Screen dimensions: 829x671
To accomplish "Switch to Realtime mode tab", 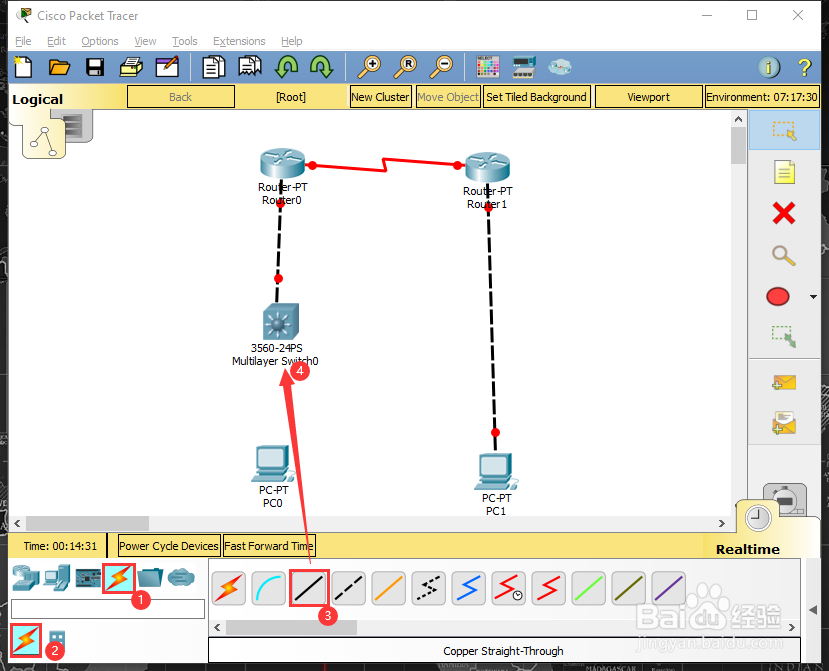I will 758,518.
